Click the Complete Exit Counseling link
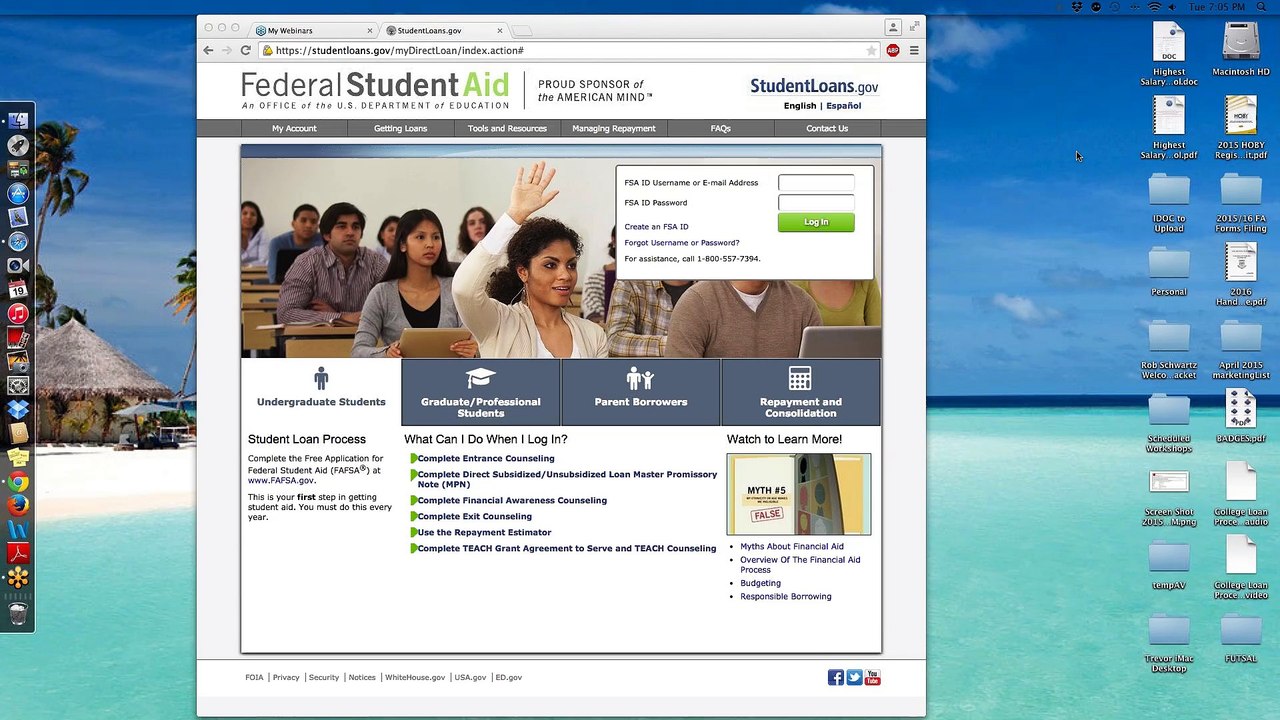1280x720 pixels. coord(475,517)
